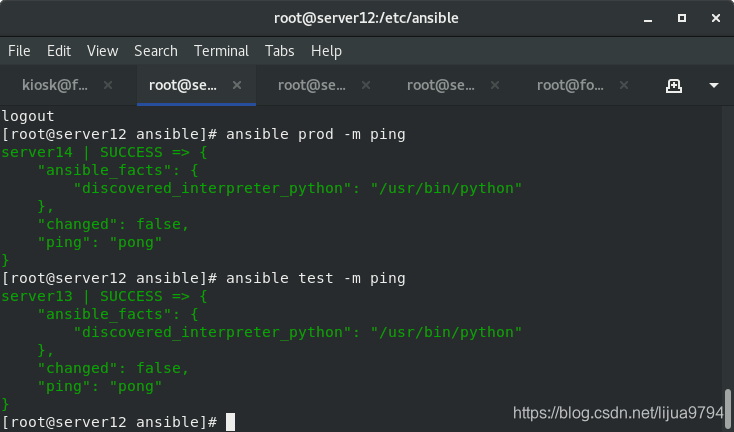Image resolution: width=734 pixels, height=432 pixels.
Task: Close the fourth root@se... tab
Action: [x=495, y=85]
